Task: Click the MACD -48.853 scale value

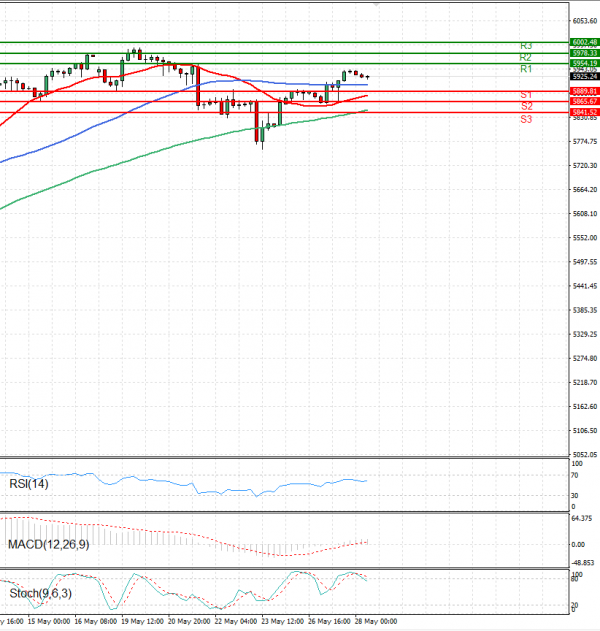Action: pyautogui.click(x=583, y=563)
